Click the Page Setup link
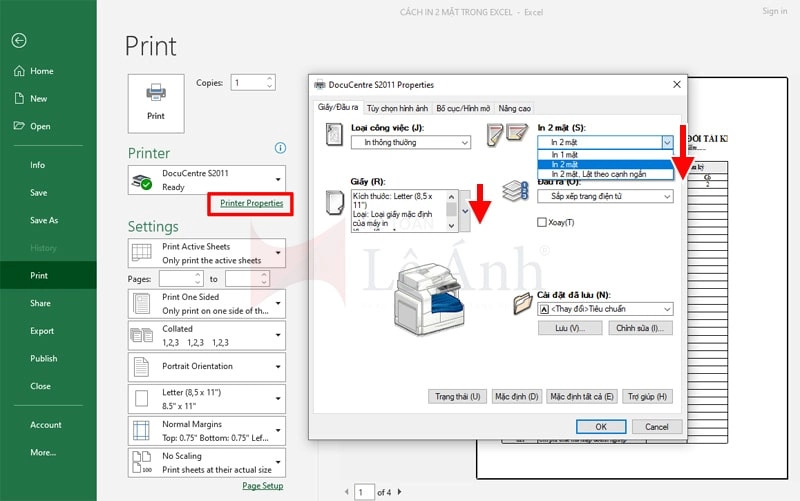800x501 pixels. (263, 486)
